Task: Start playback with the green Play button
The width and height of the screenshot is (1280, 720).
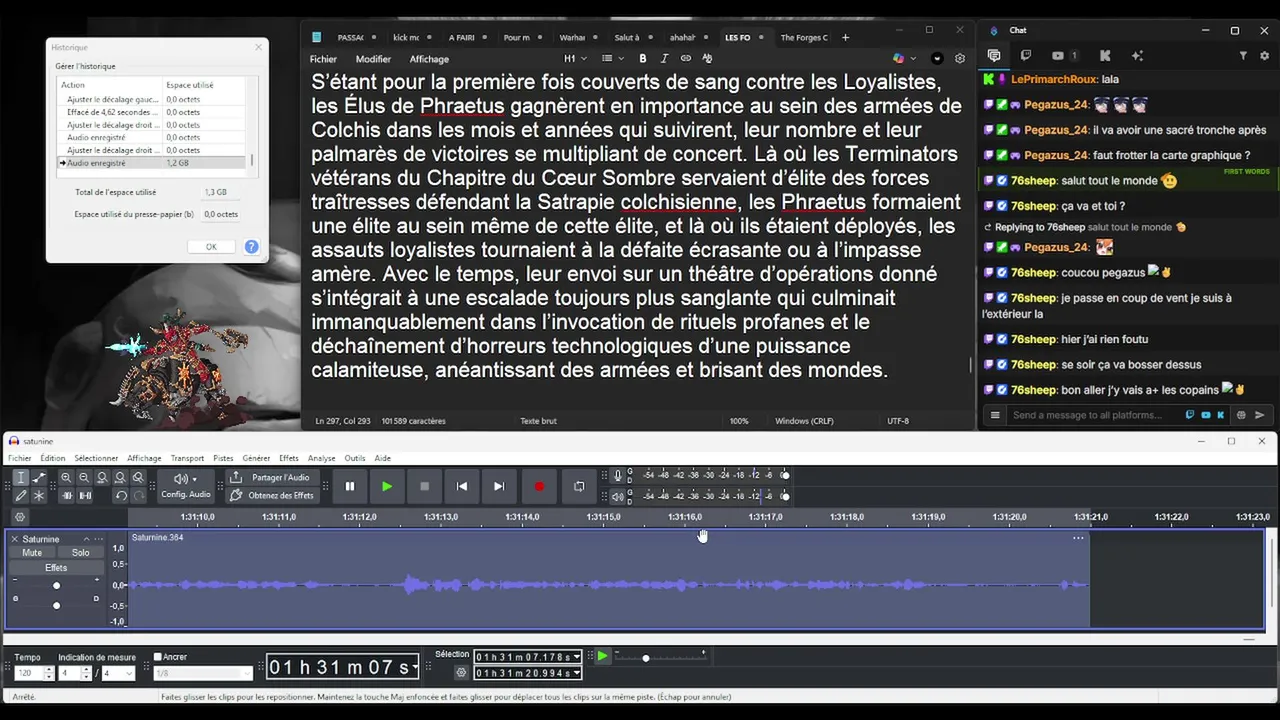Action: point(387,486)
